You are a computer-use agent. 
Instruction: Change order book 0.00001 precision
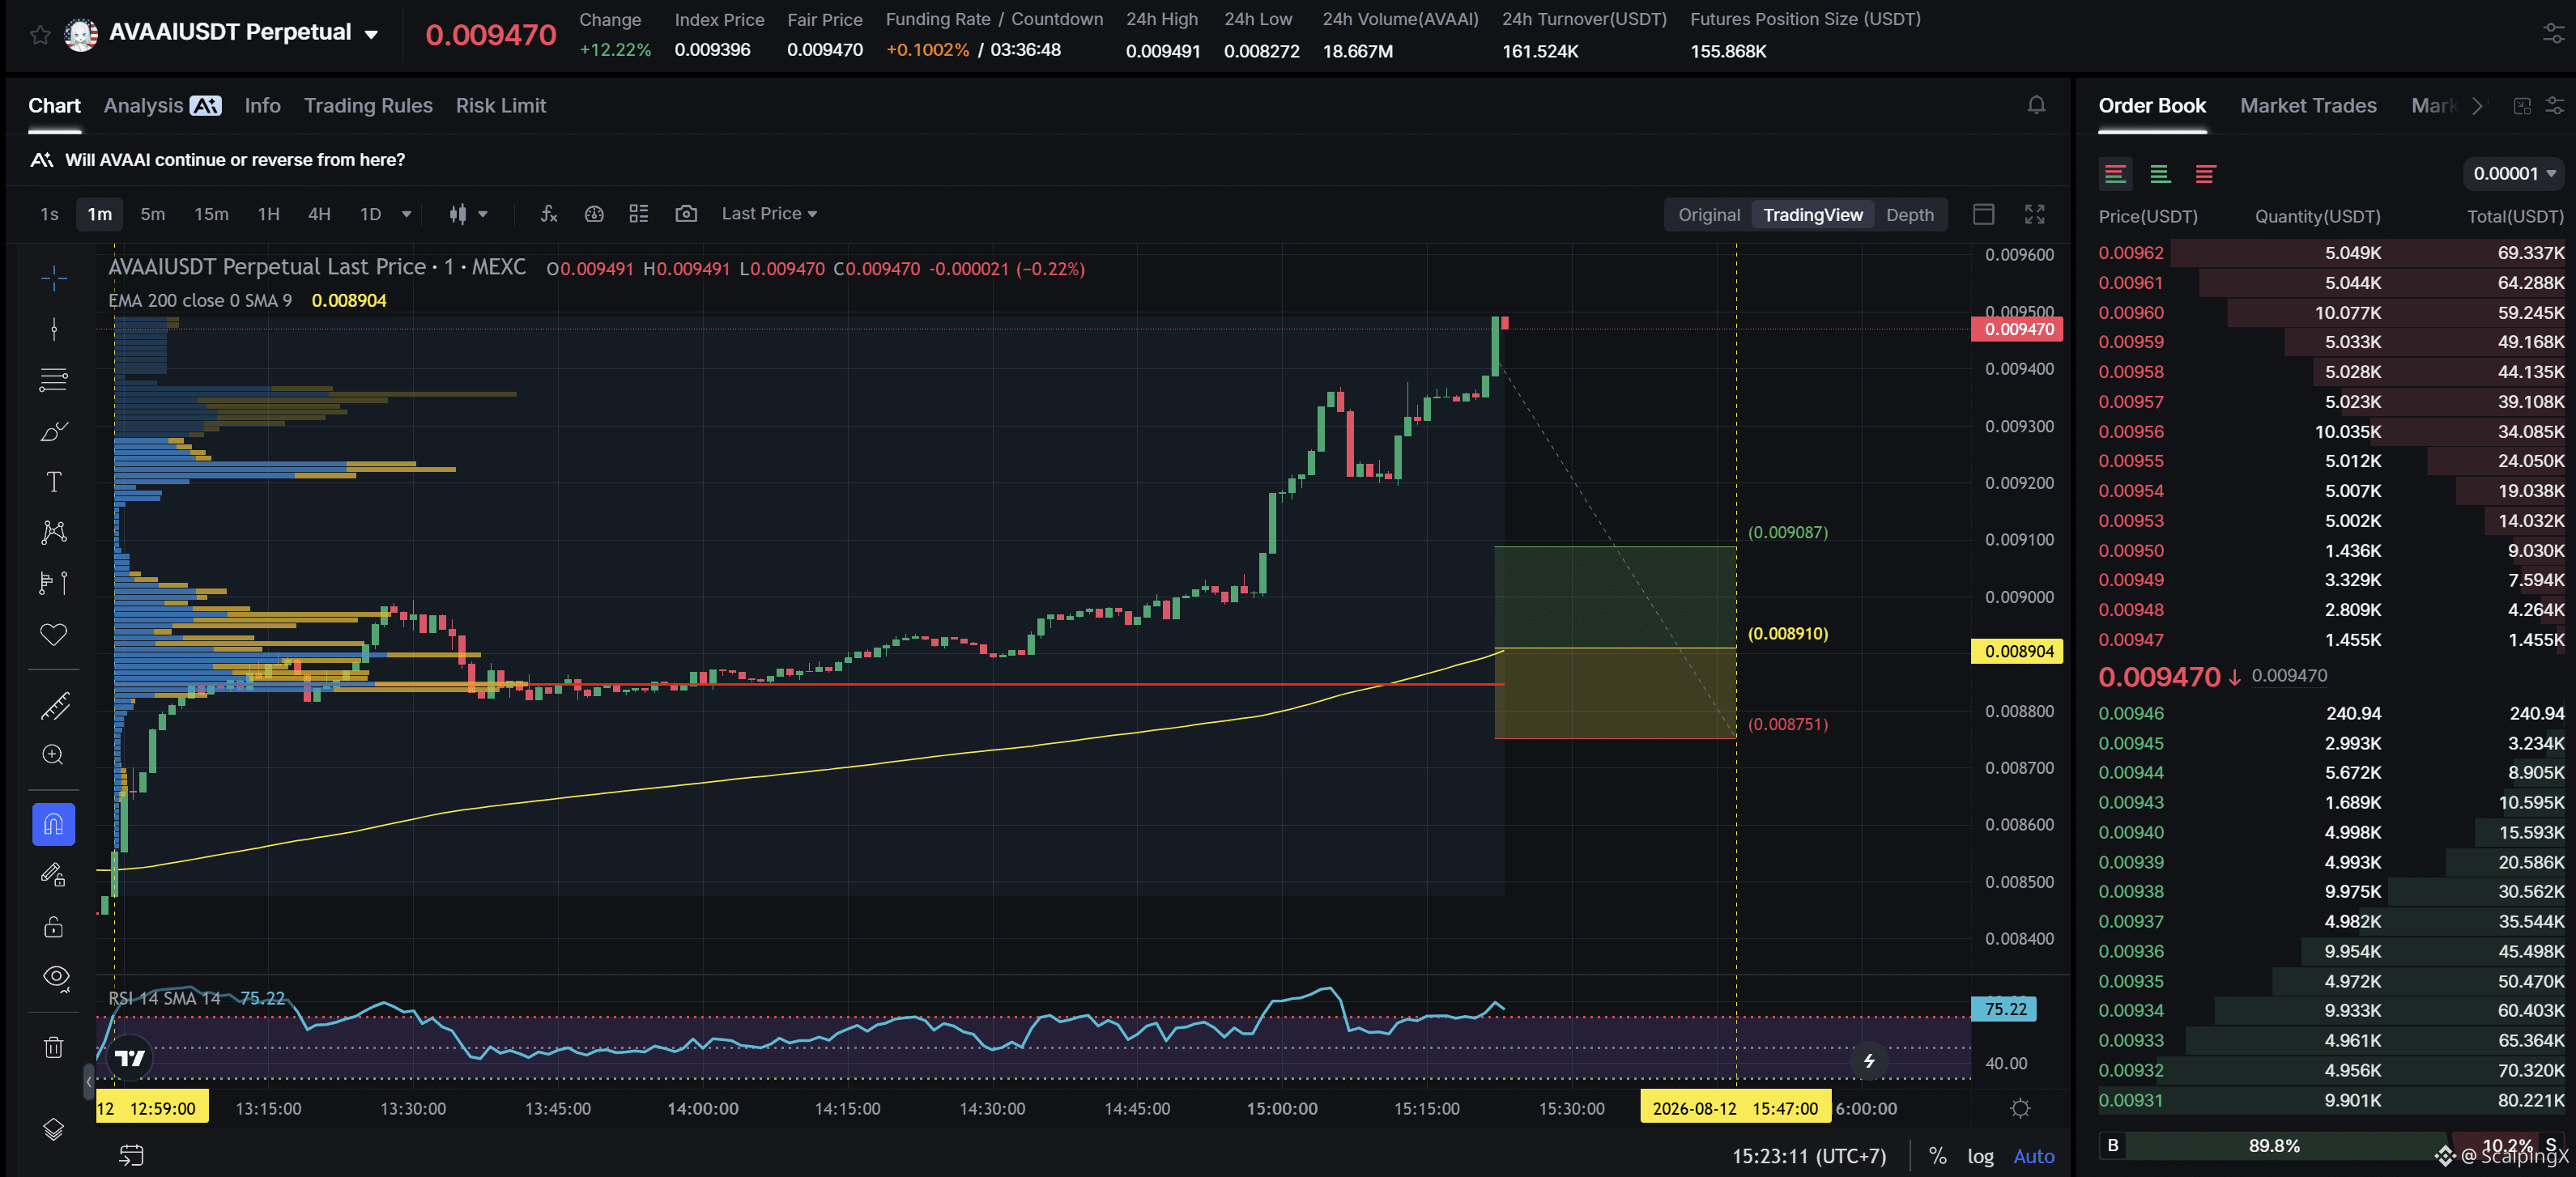pyautogui.click(x=2513, y=174)
